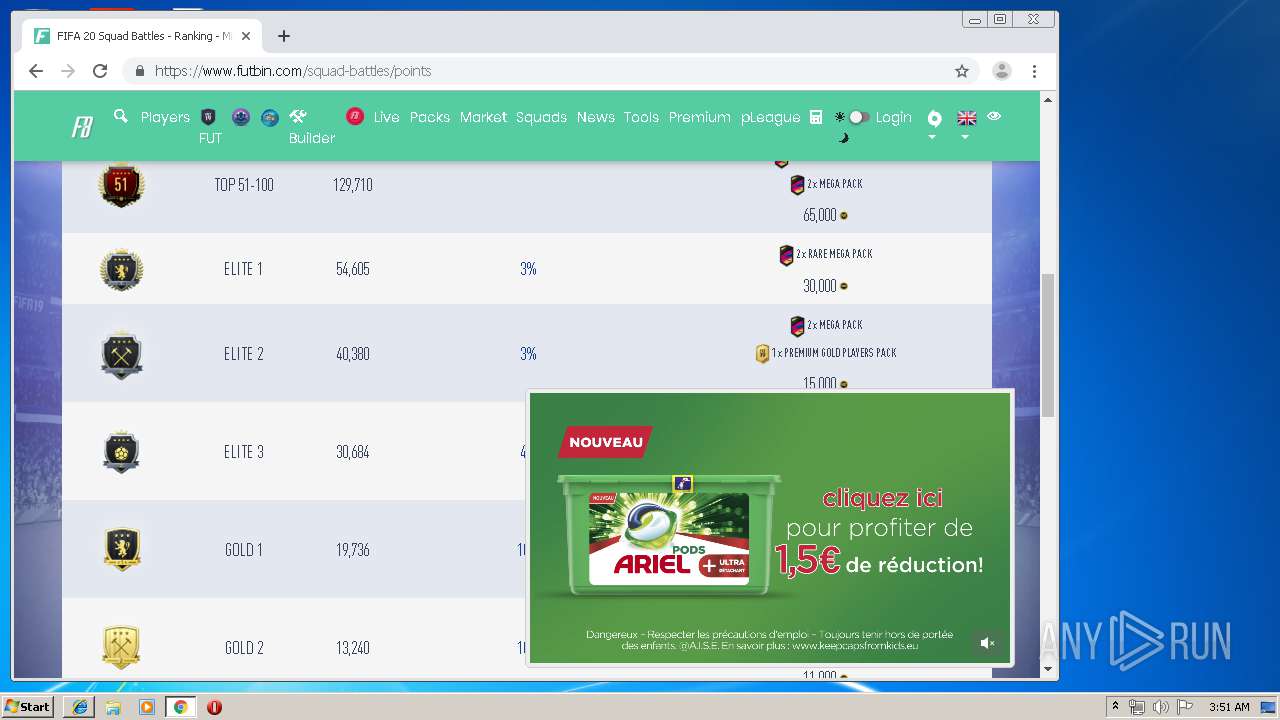Click the Login link
The image size is (1280, 720).
coord(893,117)
